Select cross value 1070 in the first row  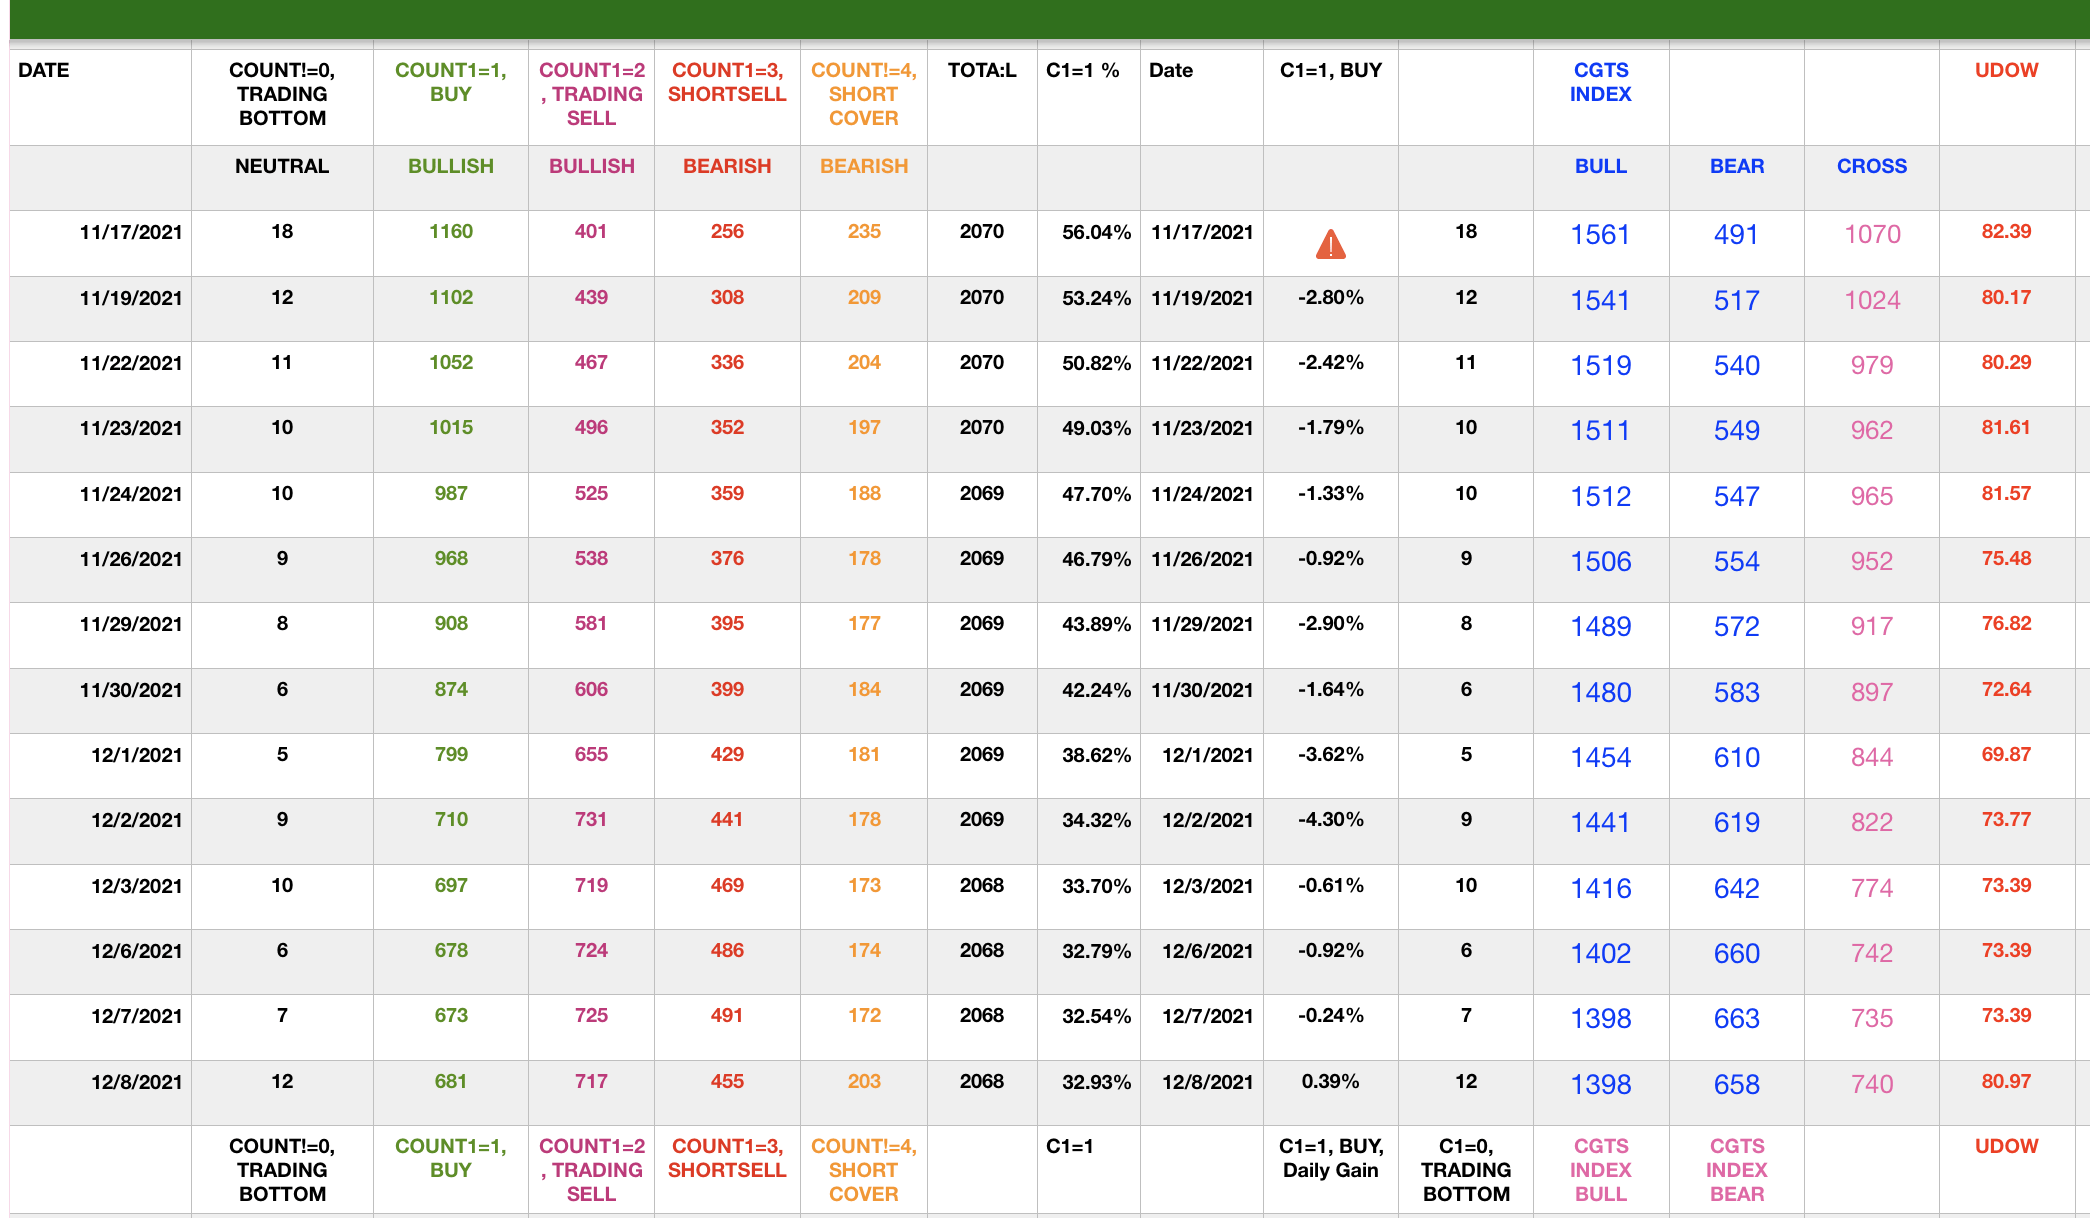coord(1872,235)
